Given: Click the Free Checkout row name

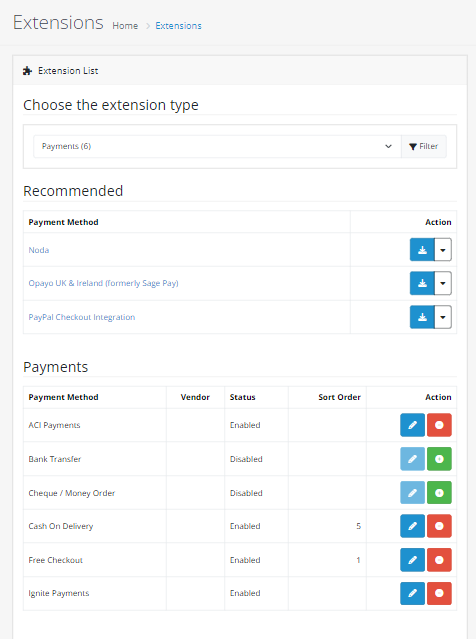Looking at the screenshot, I should (55, 560).
